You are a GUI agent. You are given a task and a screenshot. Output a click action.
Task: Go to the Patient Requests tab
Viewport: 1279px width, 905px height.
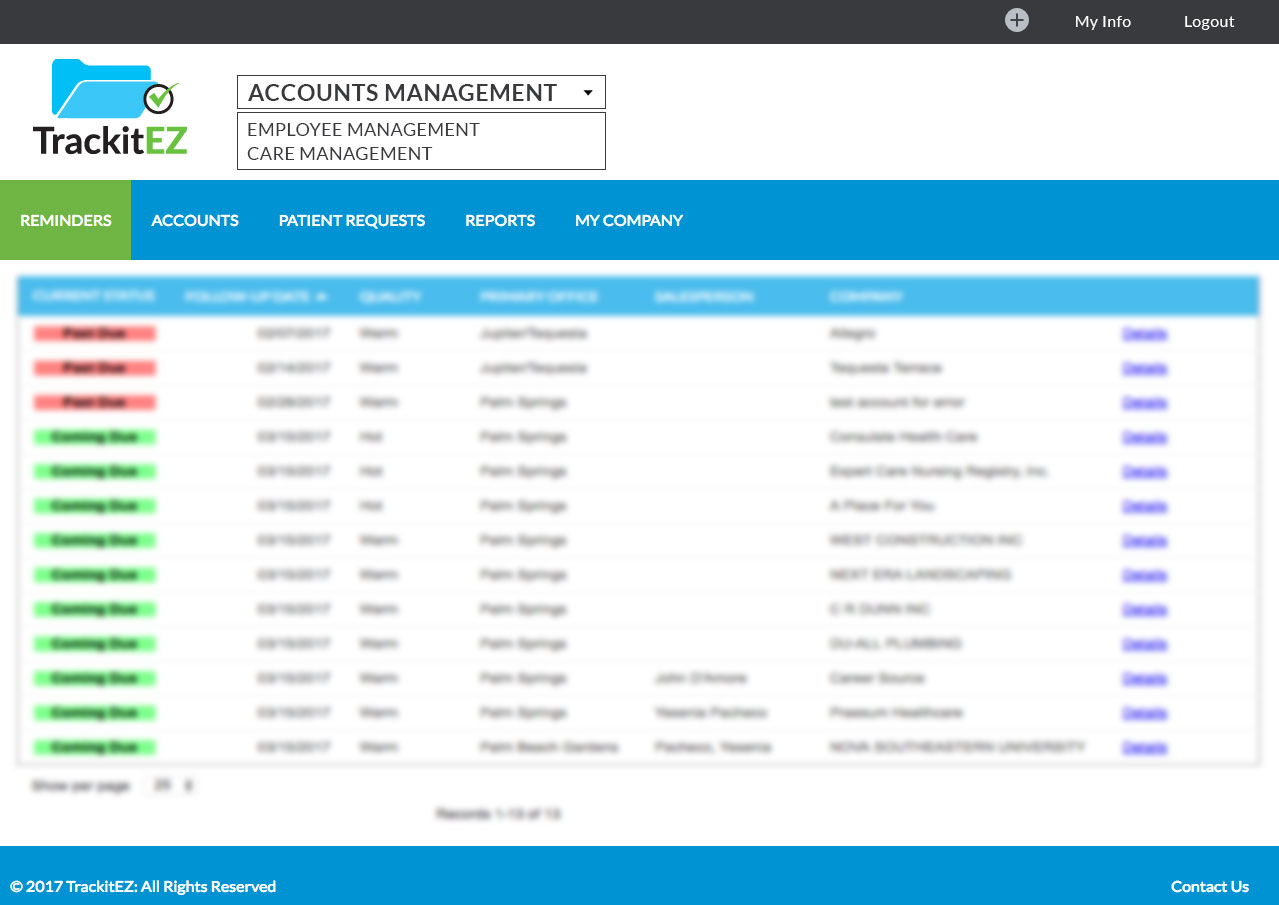tap(352, 220)
